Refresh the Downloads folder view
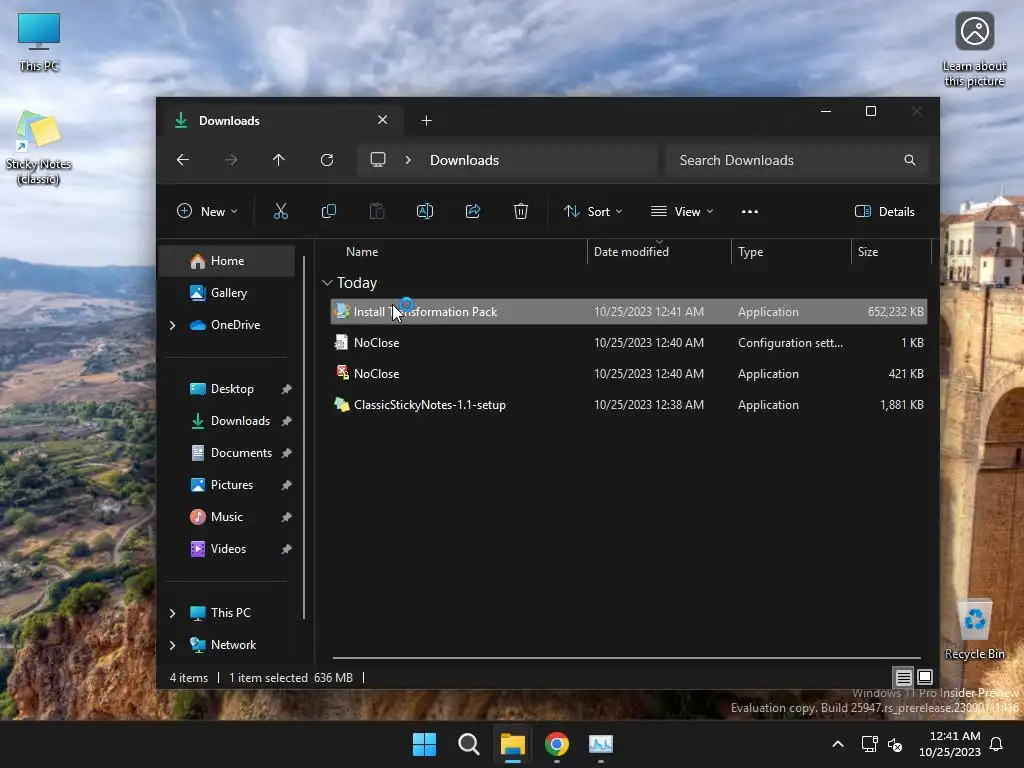 pos(327,160)
